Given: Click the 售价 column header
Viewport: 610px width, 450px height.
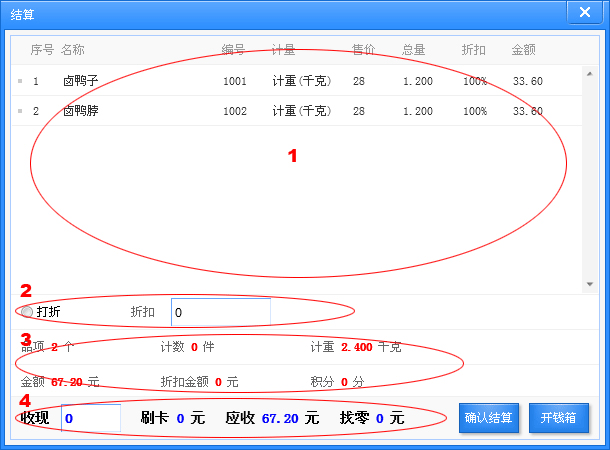Looking at the screenshot, I should point(363,50).
